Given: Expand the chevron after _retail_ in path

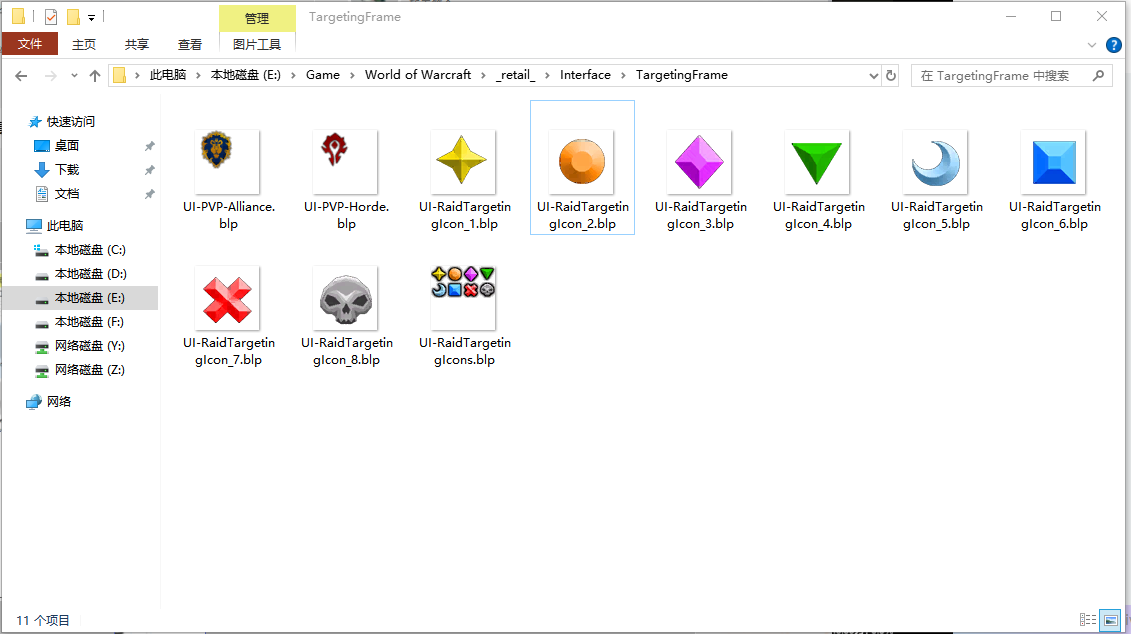Looking at the screenshot, I should click(547, 75).
